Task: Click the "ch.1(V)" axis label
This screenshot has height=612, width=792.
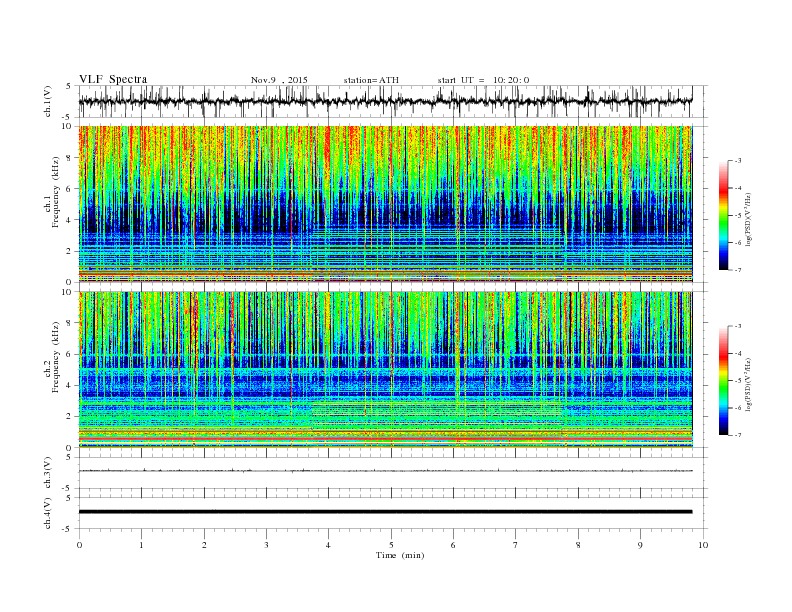Action: [48, 101]
